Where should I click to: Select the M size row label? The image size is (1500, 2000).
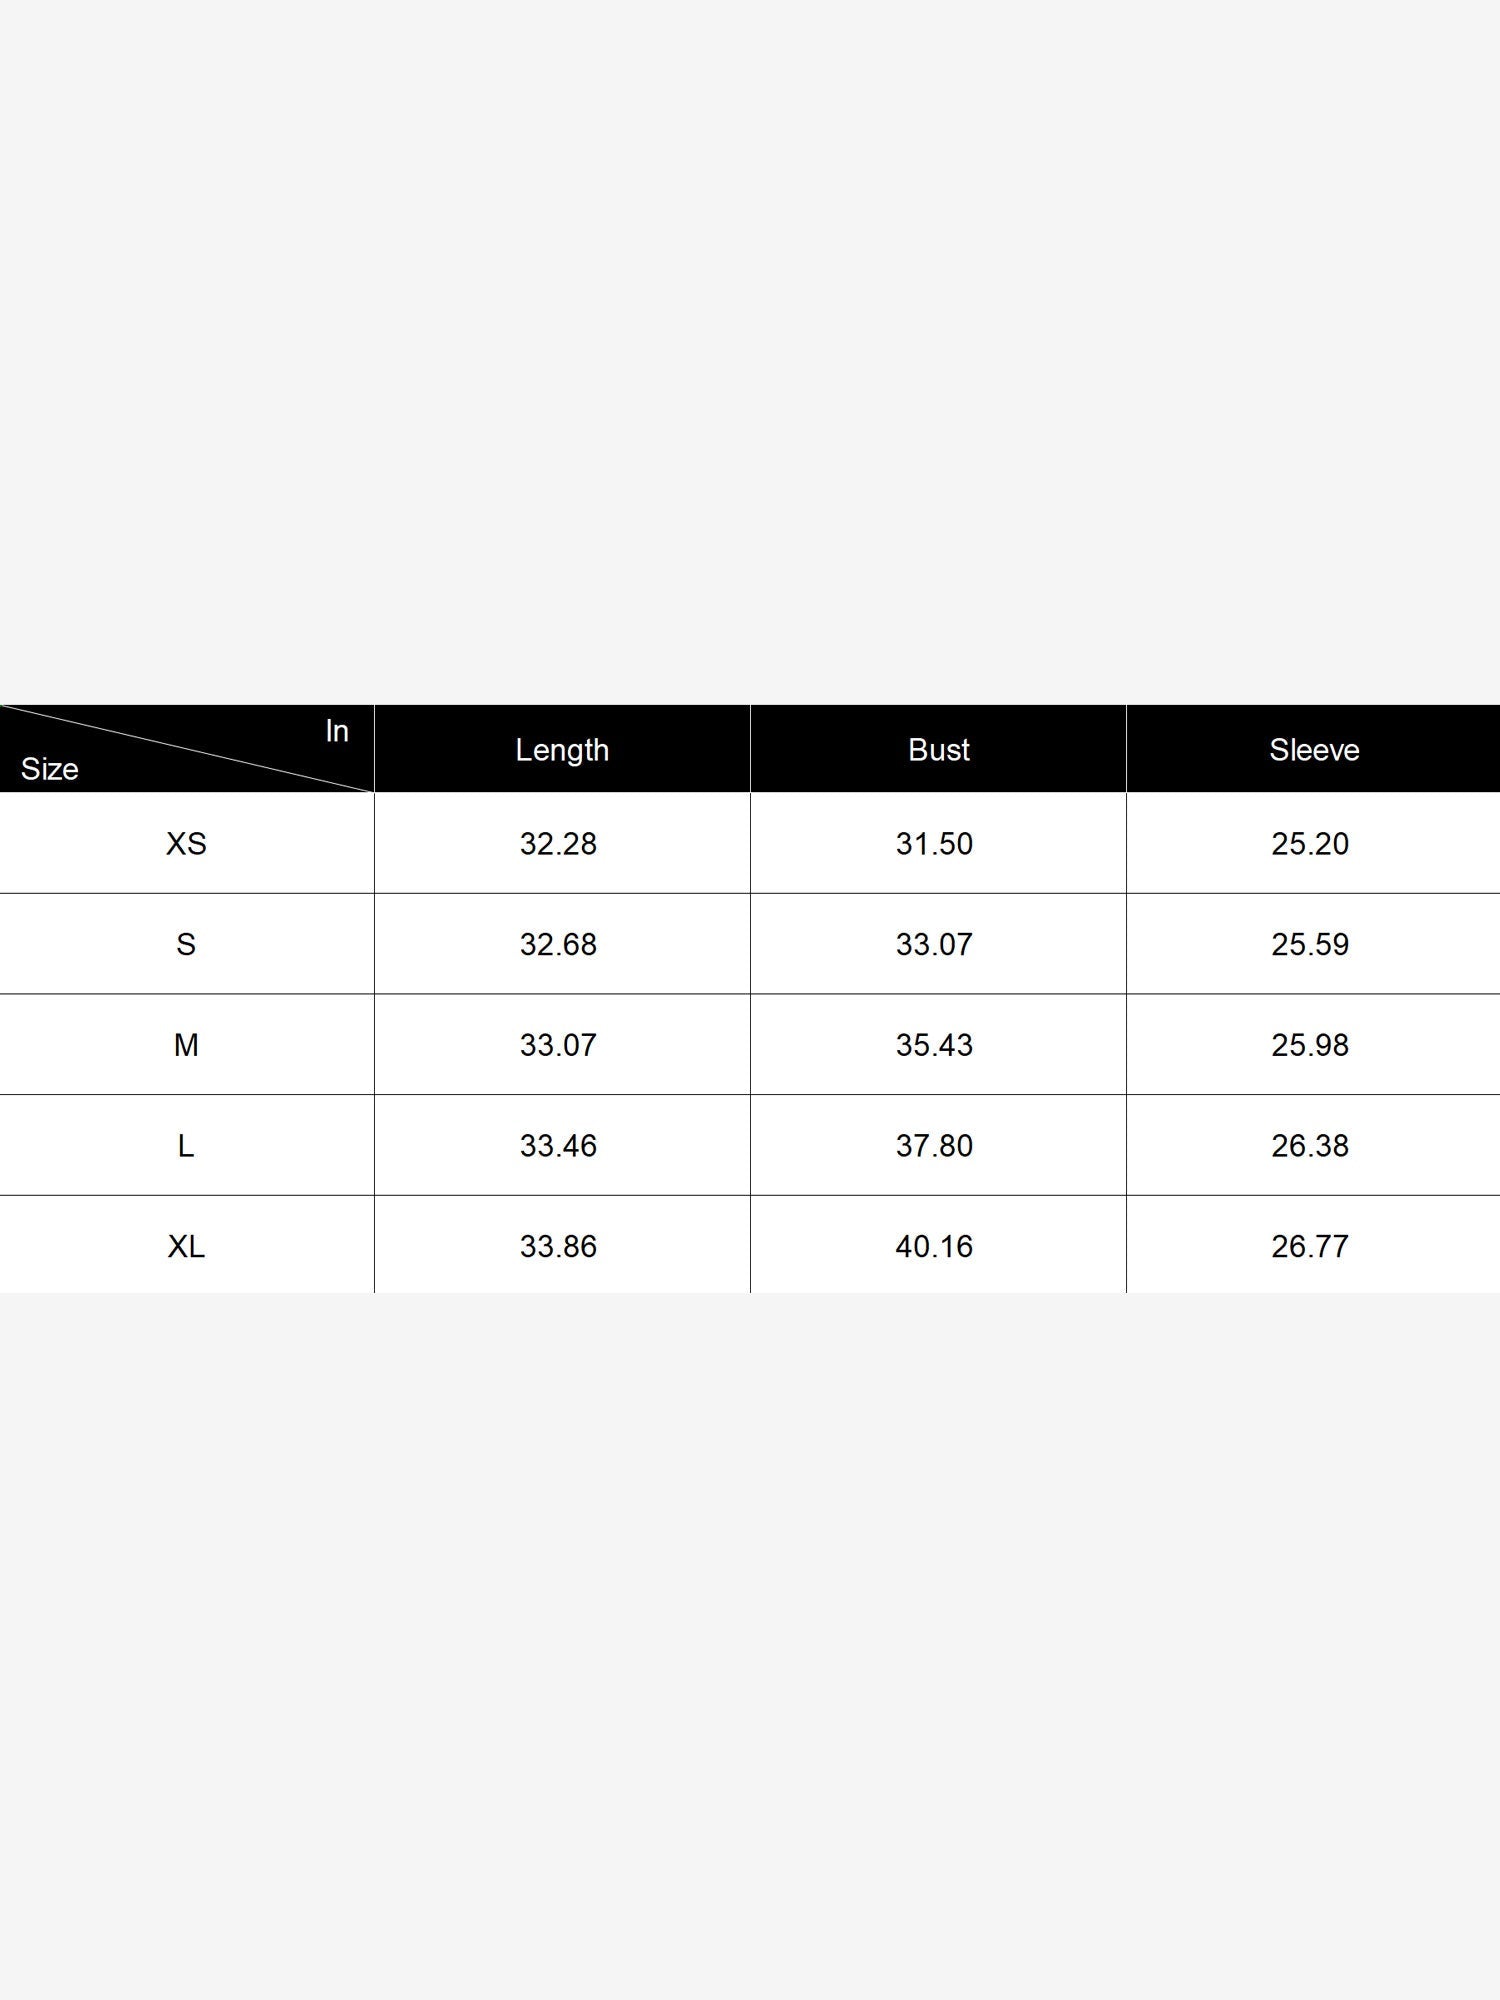point(186,1045)
